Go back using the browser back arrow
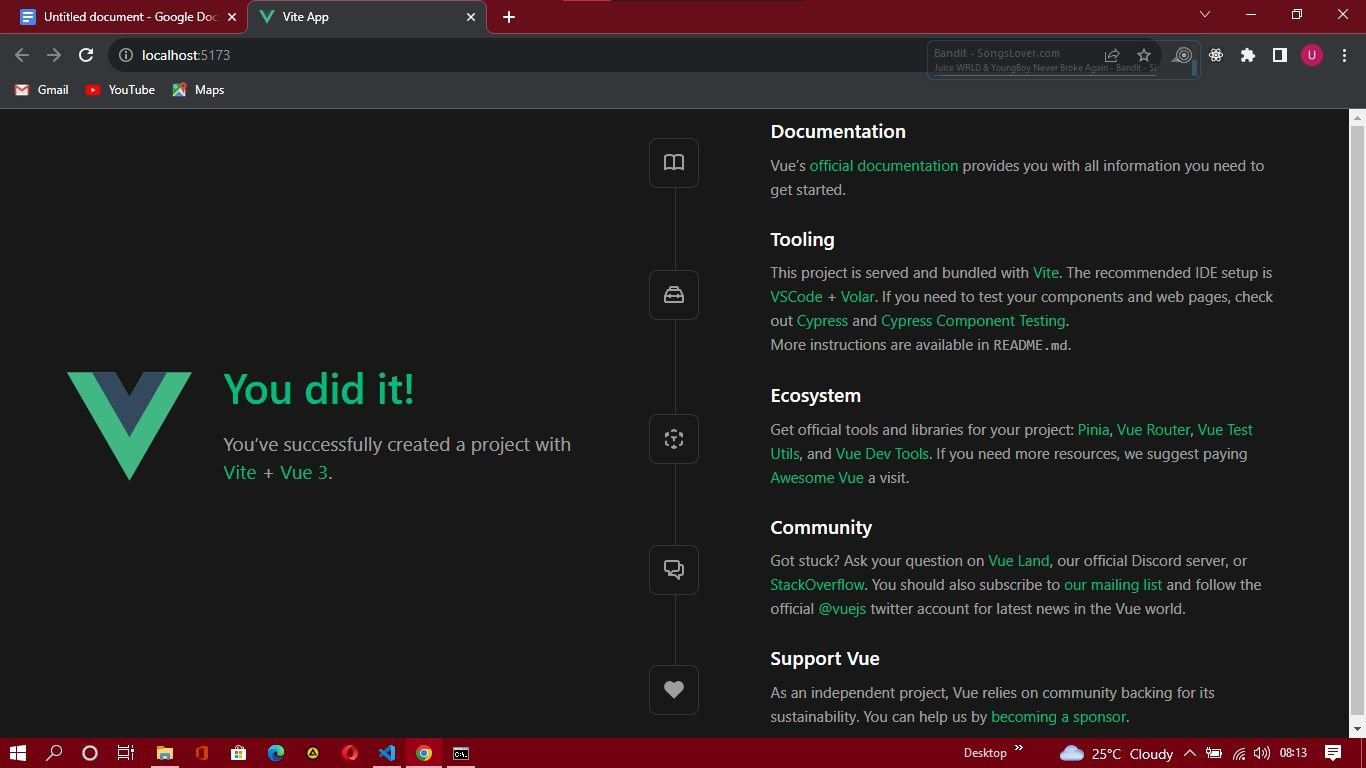 pyautogui.click(x=22, y=55)
